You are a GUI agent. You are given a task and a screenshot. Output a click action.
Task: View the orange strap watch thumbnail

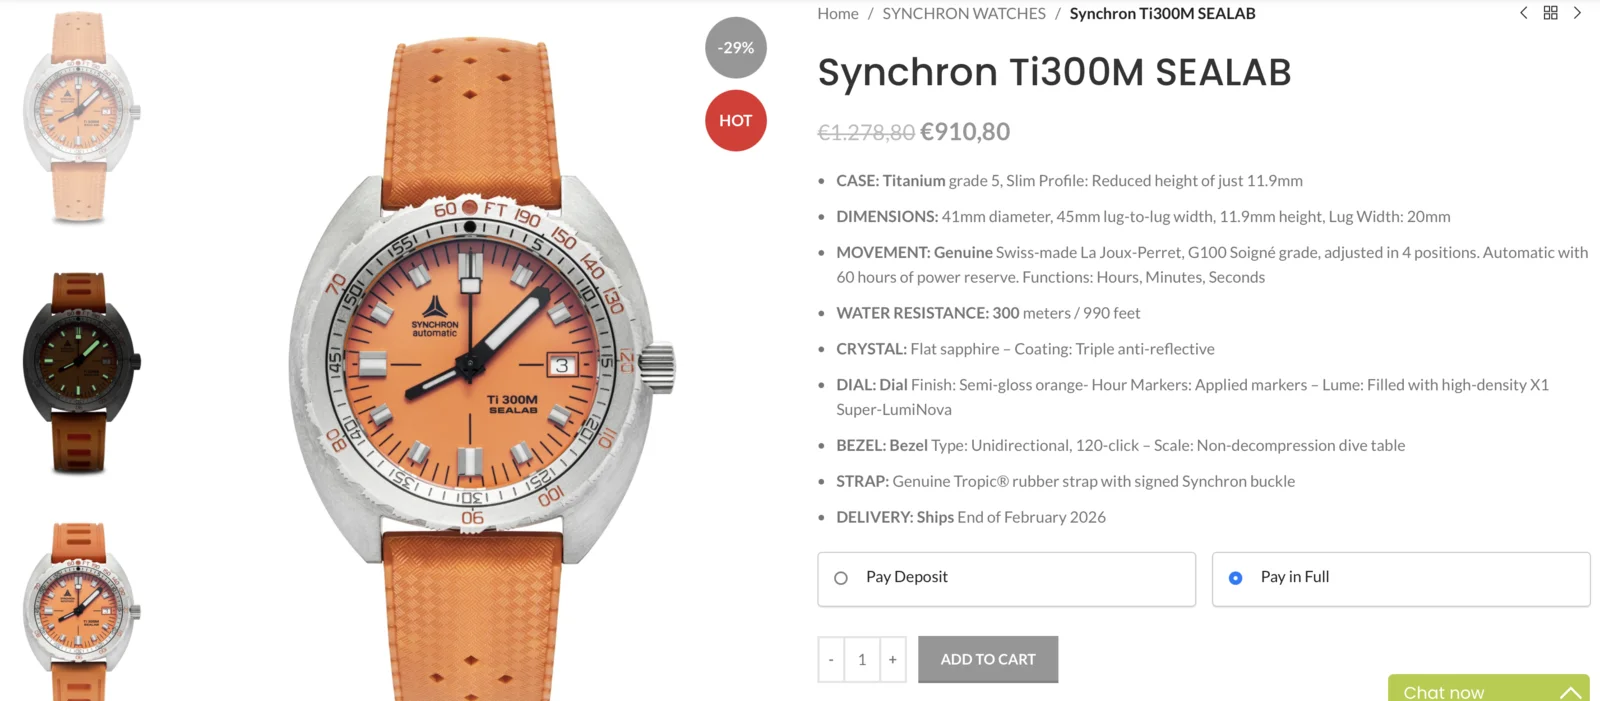coord(80,610)
